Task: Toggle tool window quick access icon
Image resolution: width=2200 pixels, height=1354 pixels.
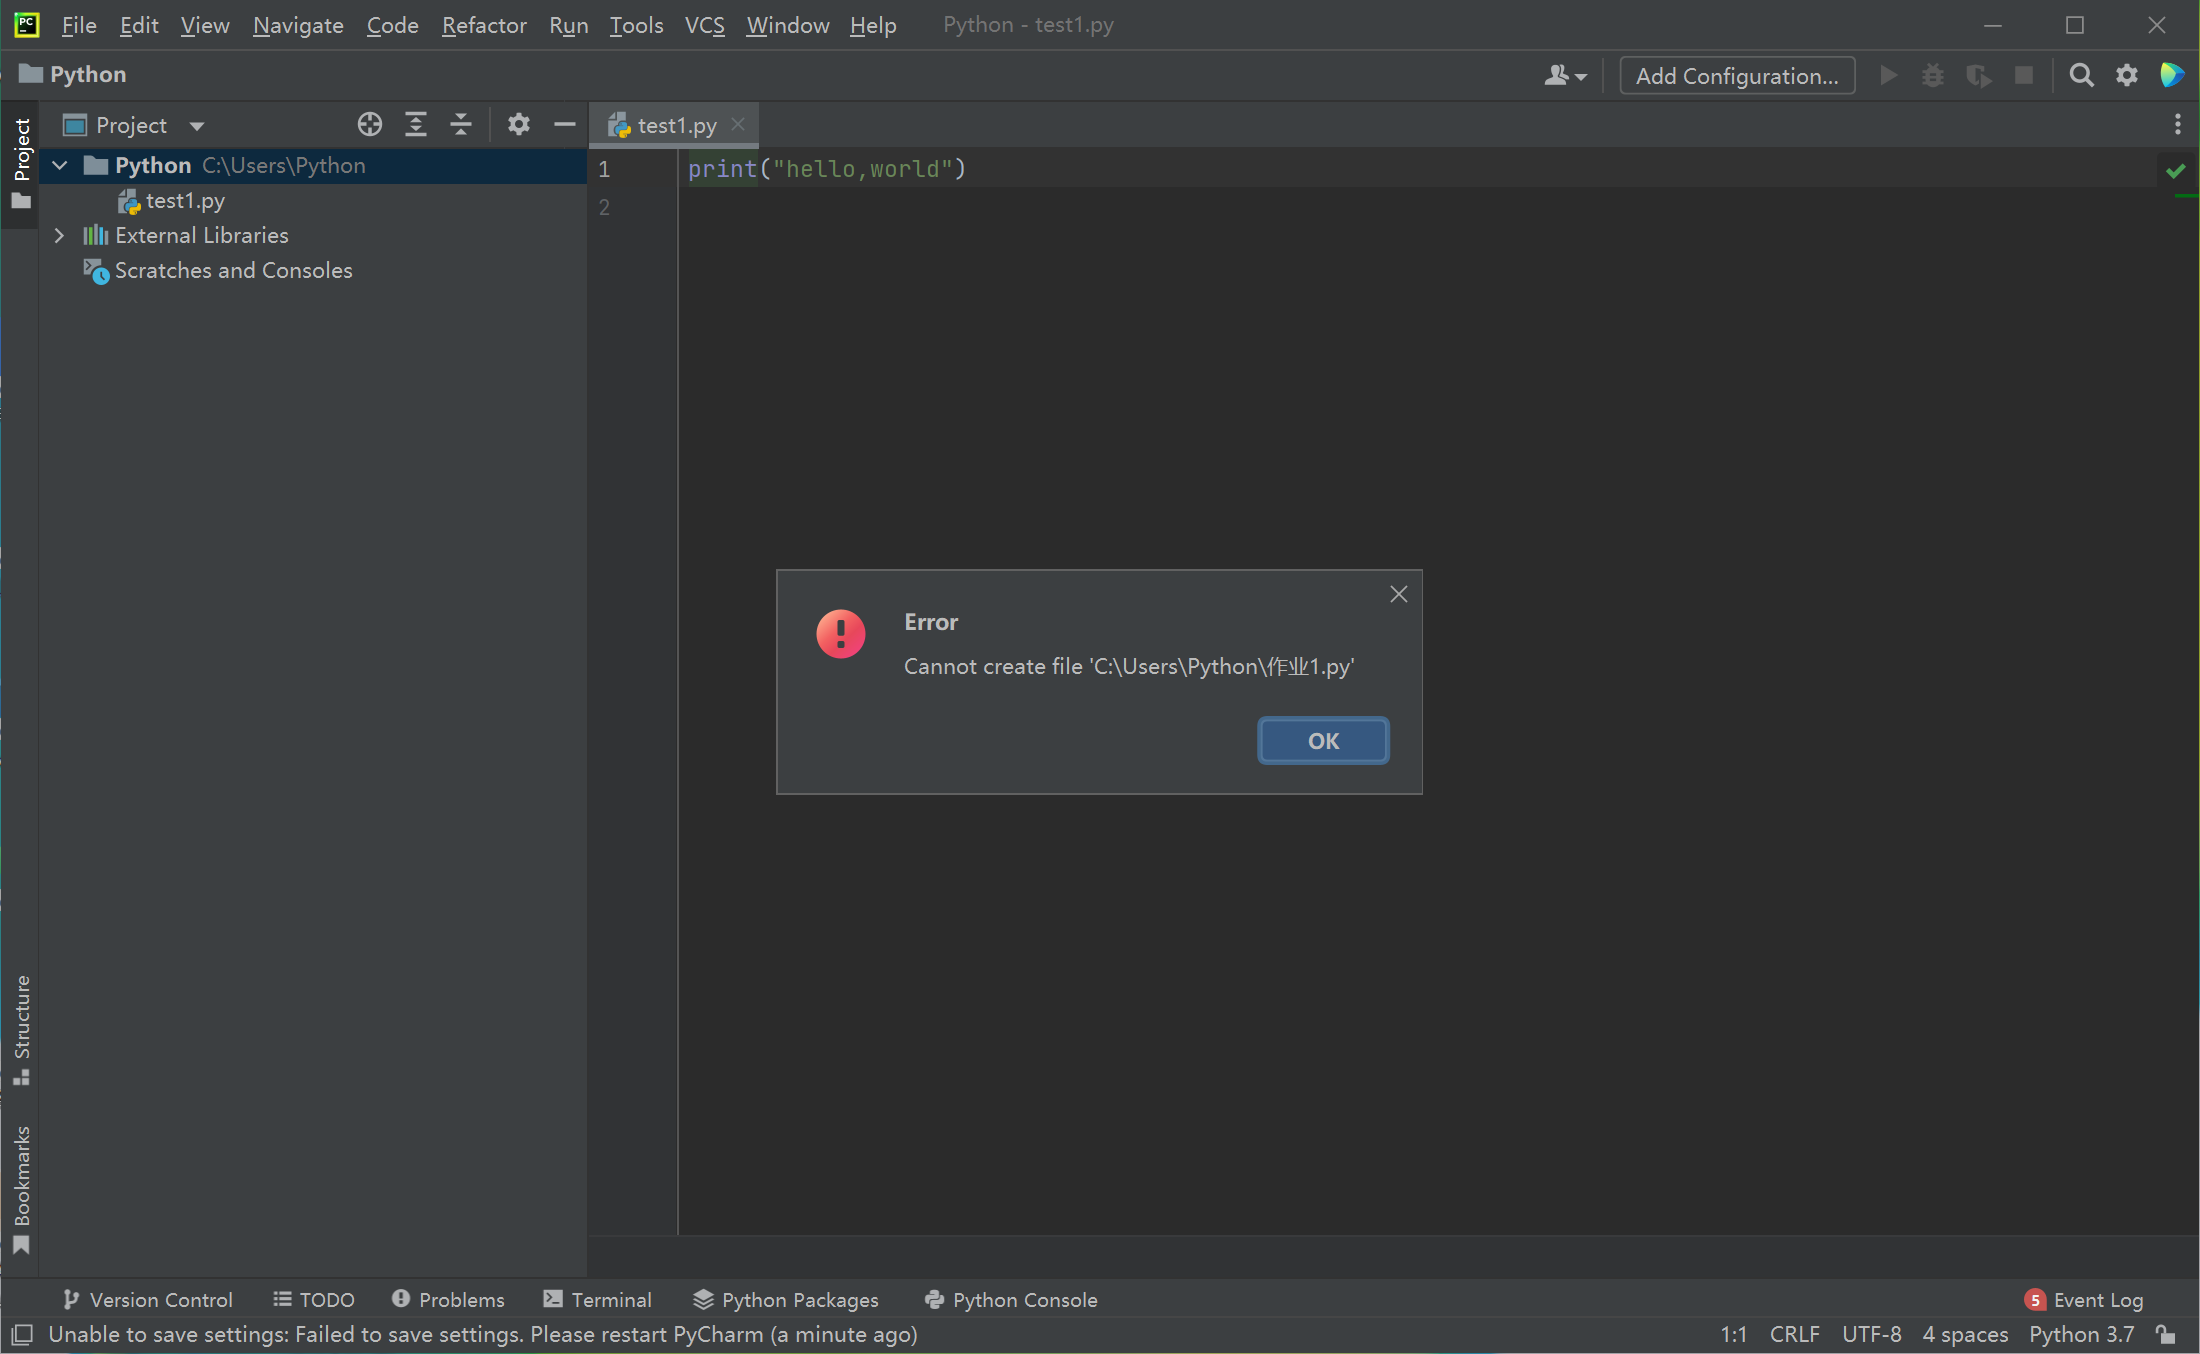Action: click(x=22, y=1335)
